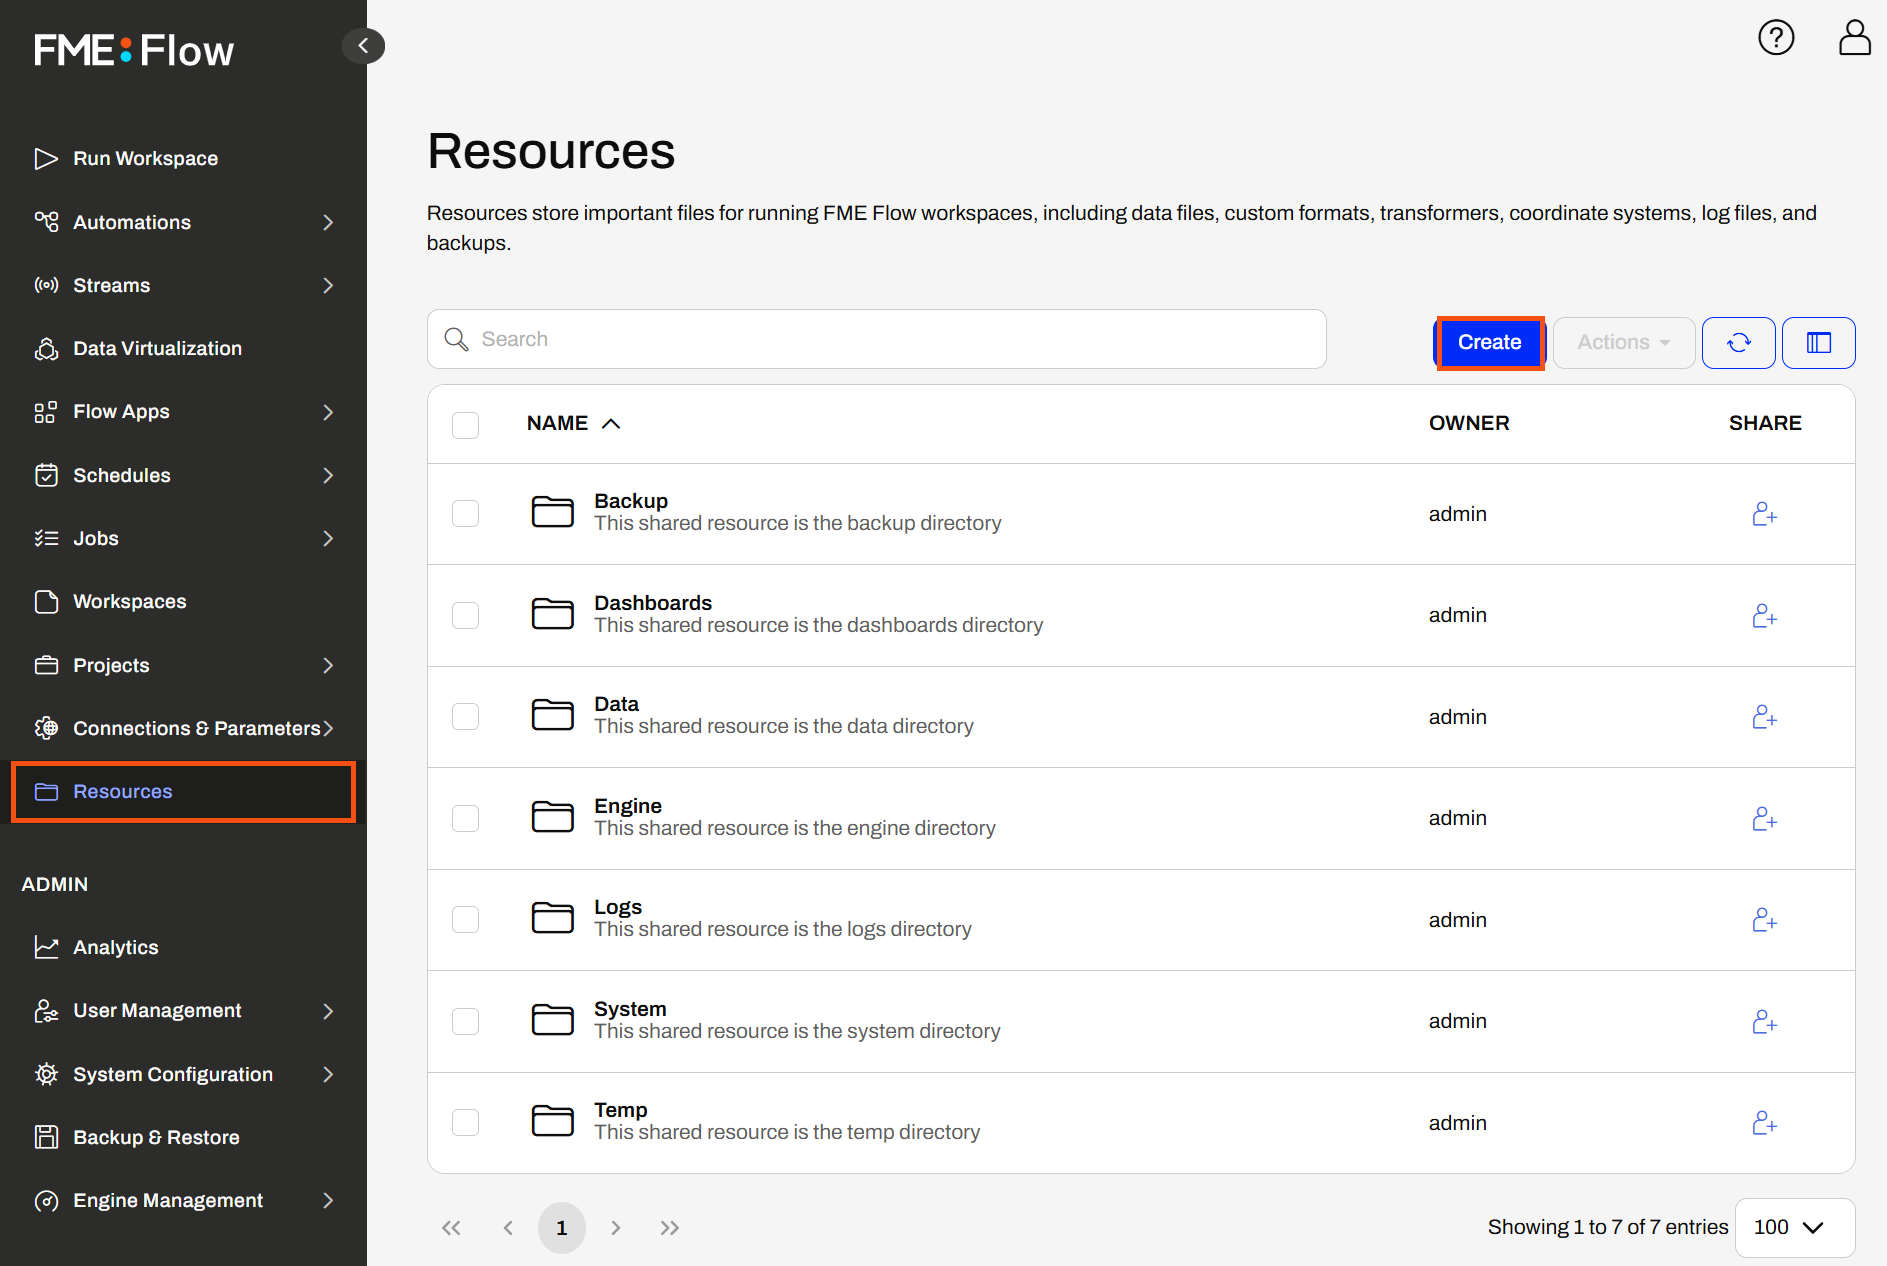This screenshot has width=1887, height=1266.
Task: Click inside the Search field
Action: coord(876,339)
